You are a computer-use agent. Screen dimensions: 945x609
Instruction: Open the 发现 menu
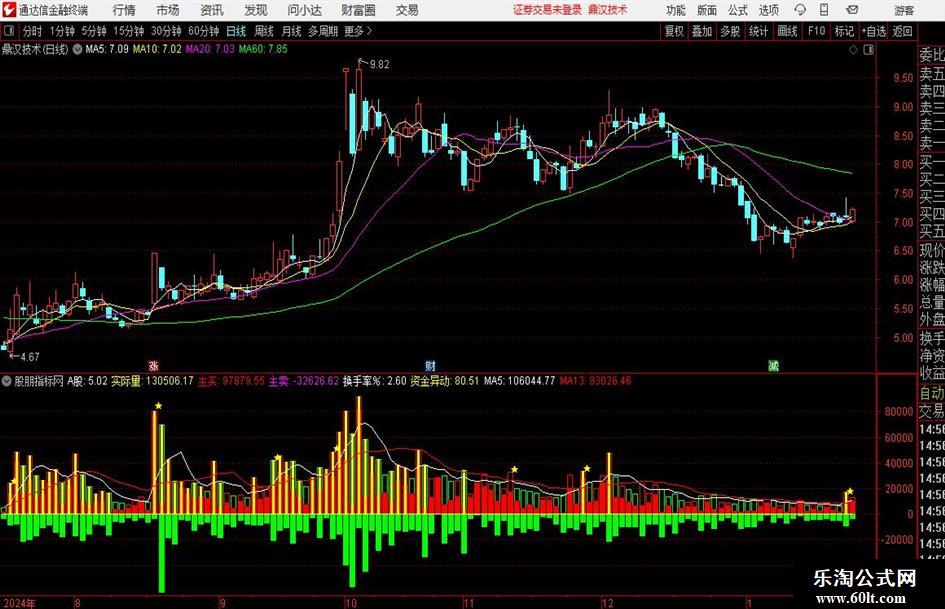coord(256,10)
